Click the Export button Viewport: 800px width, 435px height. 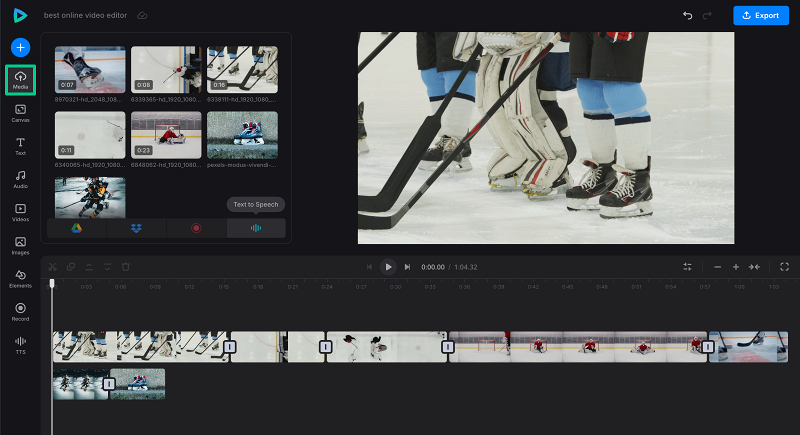pos(761,15)
